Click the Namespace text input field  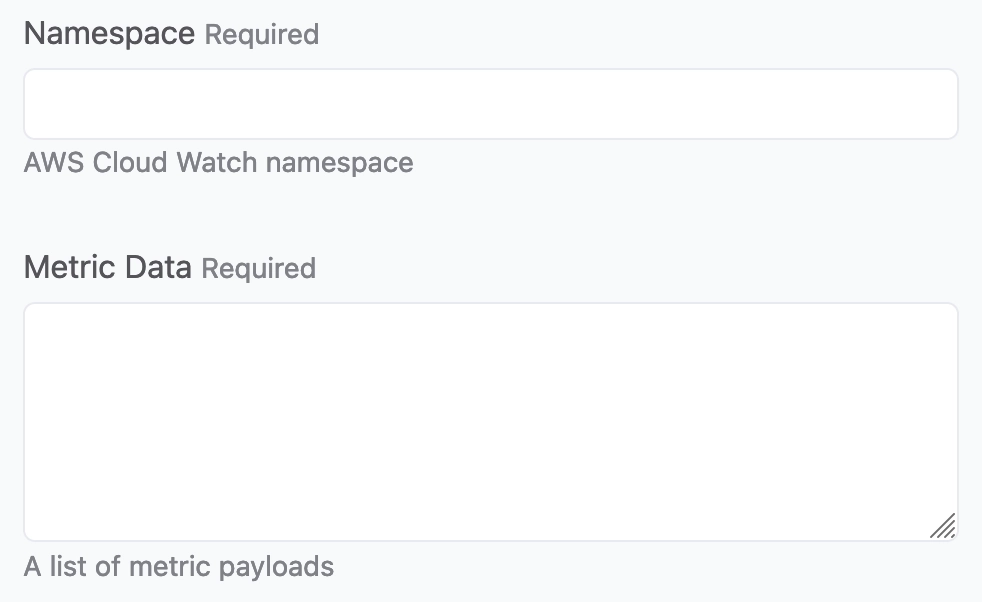pyautogui.click(x=490, y=104)
